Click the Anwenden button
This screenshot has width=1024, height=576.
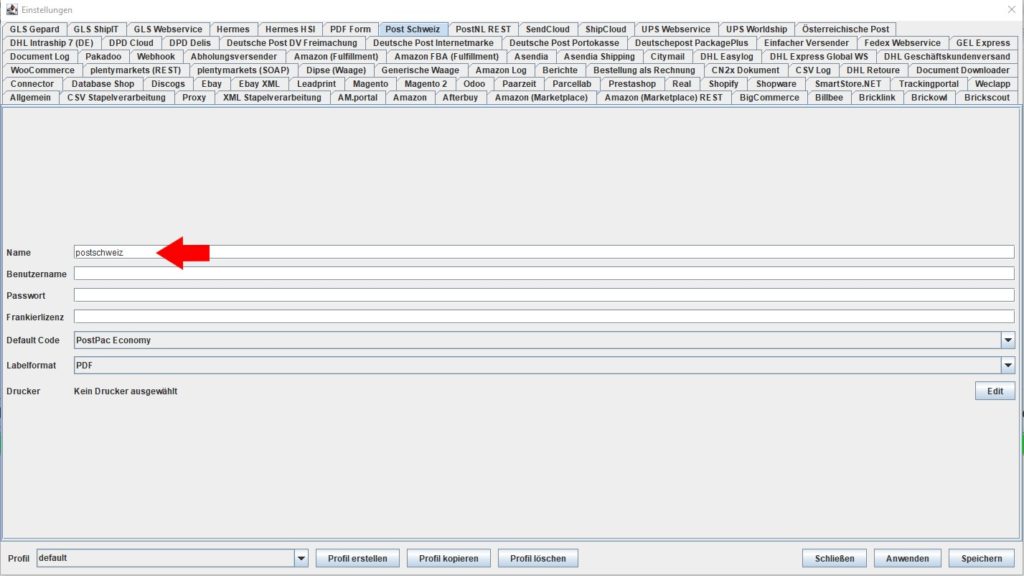pyautogui.click(x=907, y=558)
